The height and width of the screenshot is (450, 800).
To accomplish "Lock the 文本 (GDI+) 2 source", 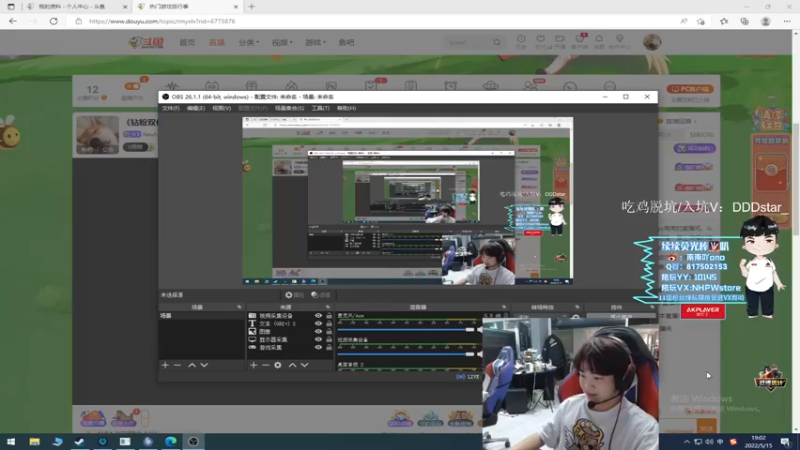I will 329,323.
